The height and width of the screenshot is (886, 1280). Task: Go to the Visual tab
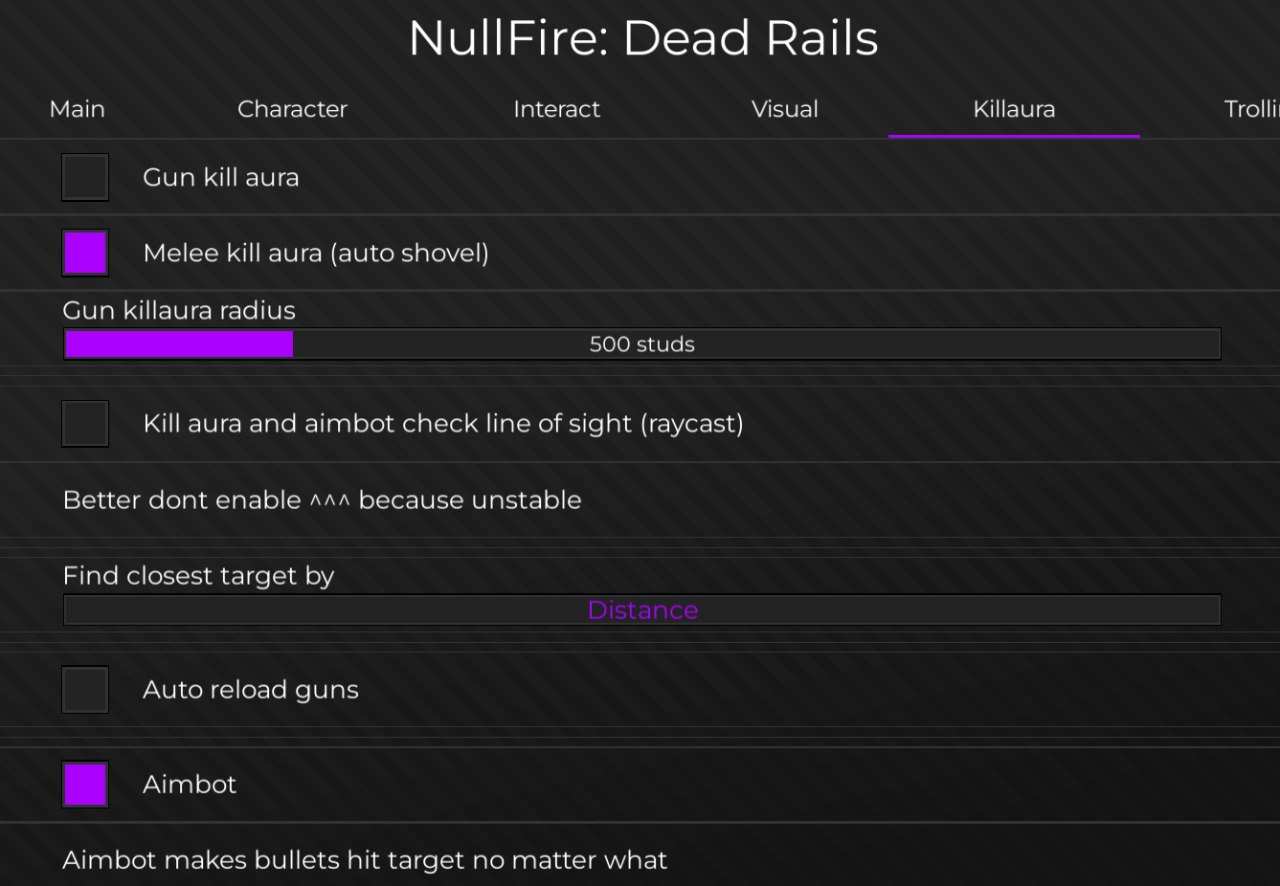[x=785, y=109]
